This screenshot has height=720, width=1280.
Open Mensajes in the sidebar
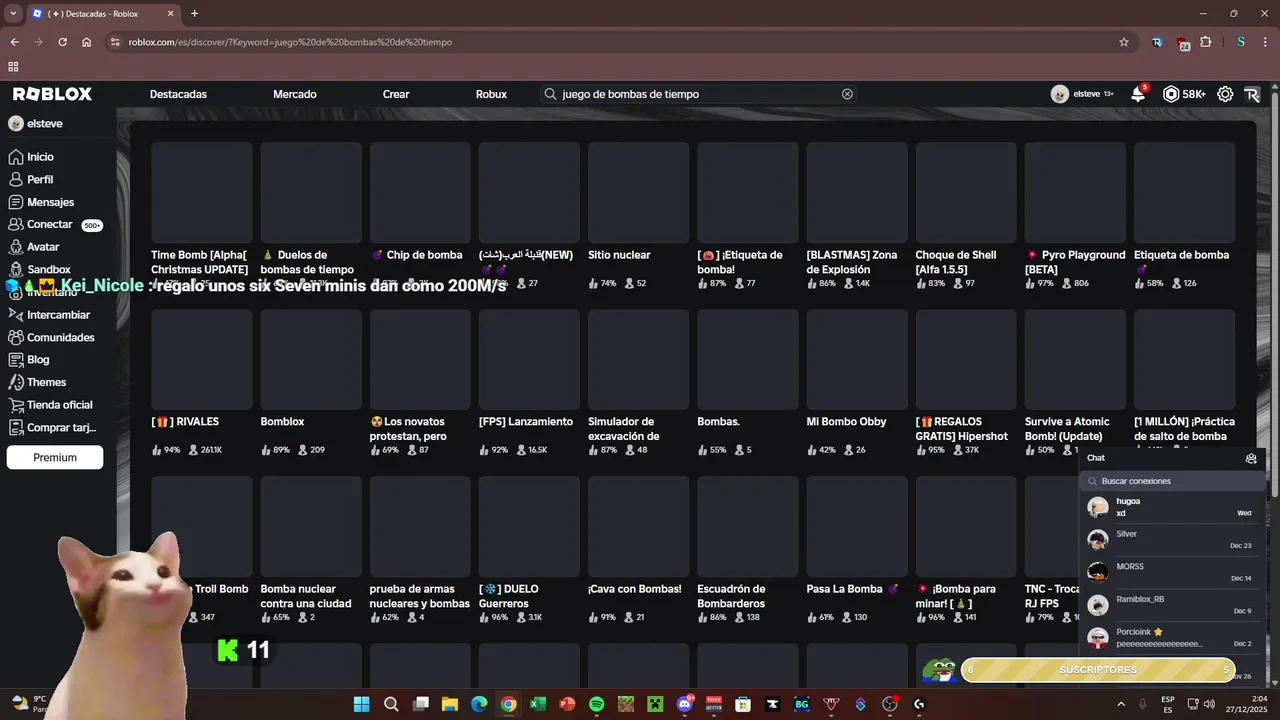click(x=50, y=202)
